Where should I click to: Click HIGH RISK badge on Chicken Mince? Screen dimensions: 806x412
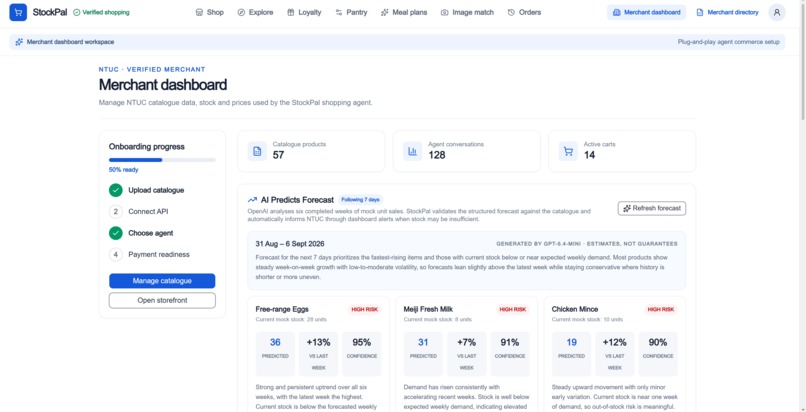tap(661, 310)
